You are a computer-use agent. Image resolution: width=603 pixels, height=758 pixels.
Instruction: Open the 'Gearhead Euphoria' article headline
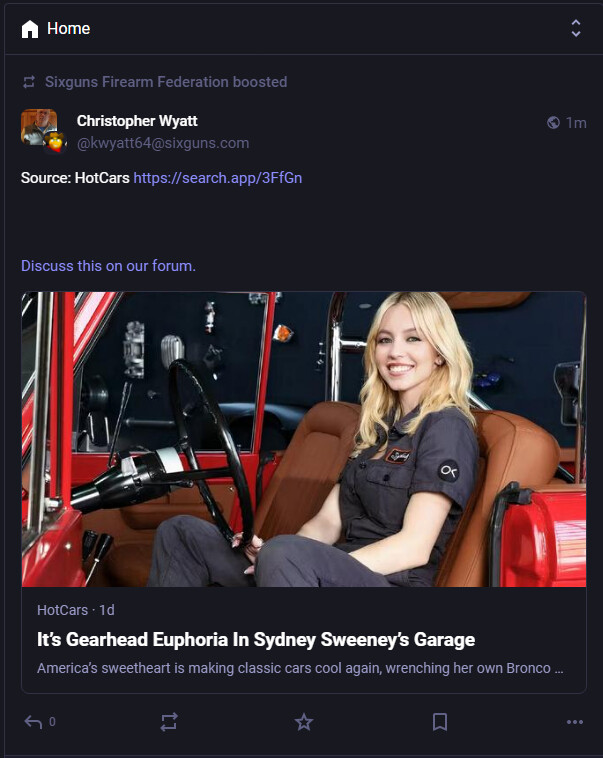(x=256, y=640)
